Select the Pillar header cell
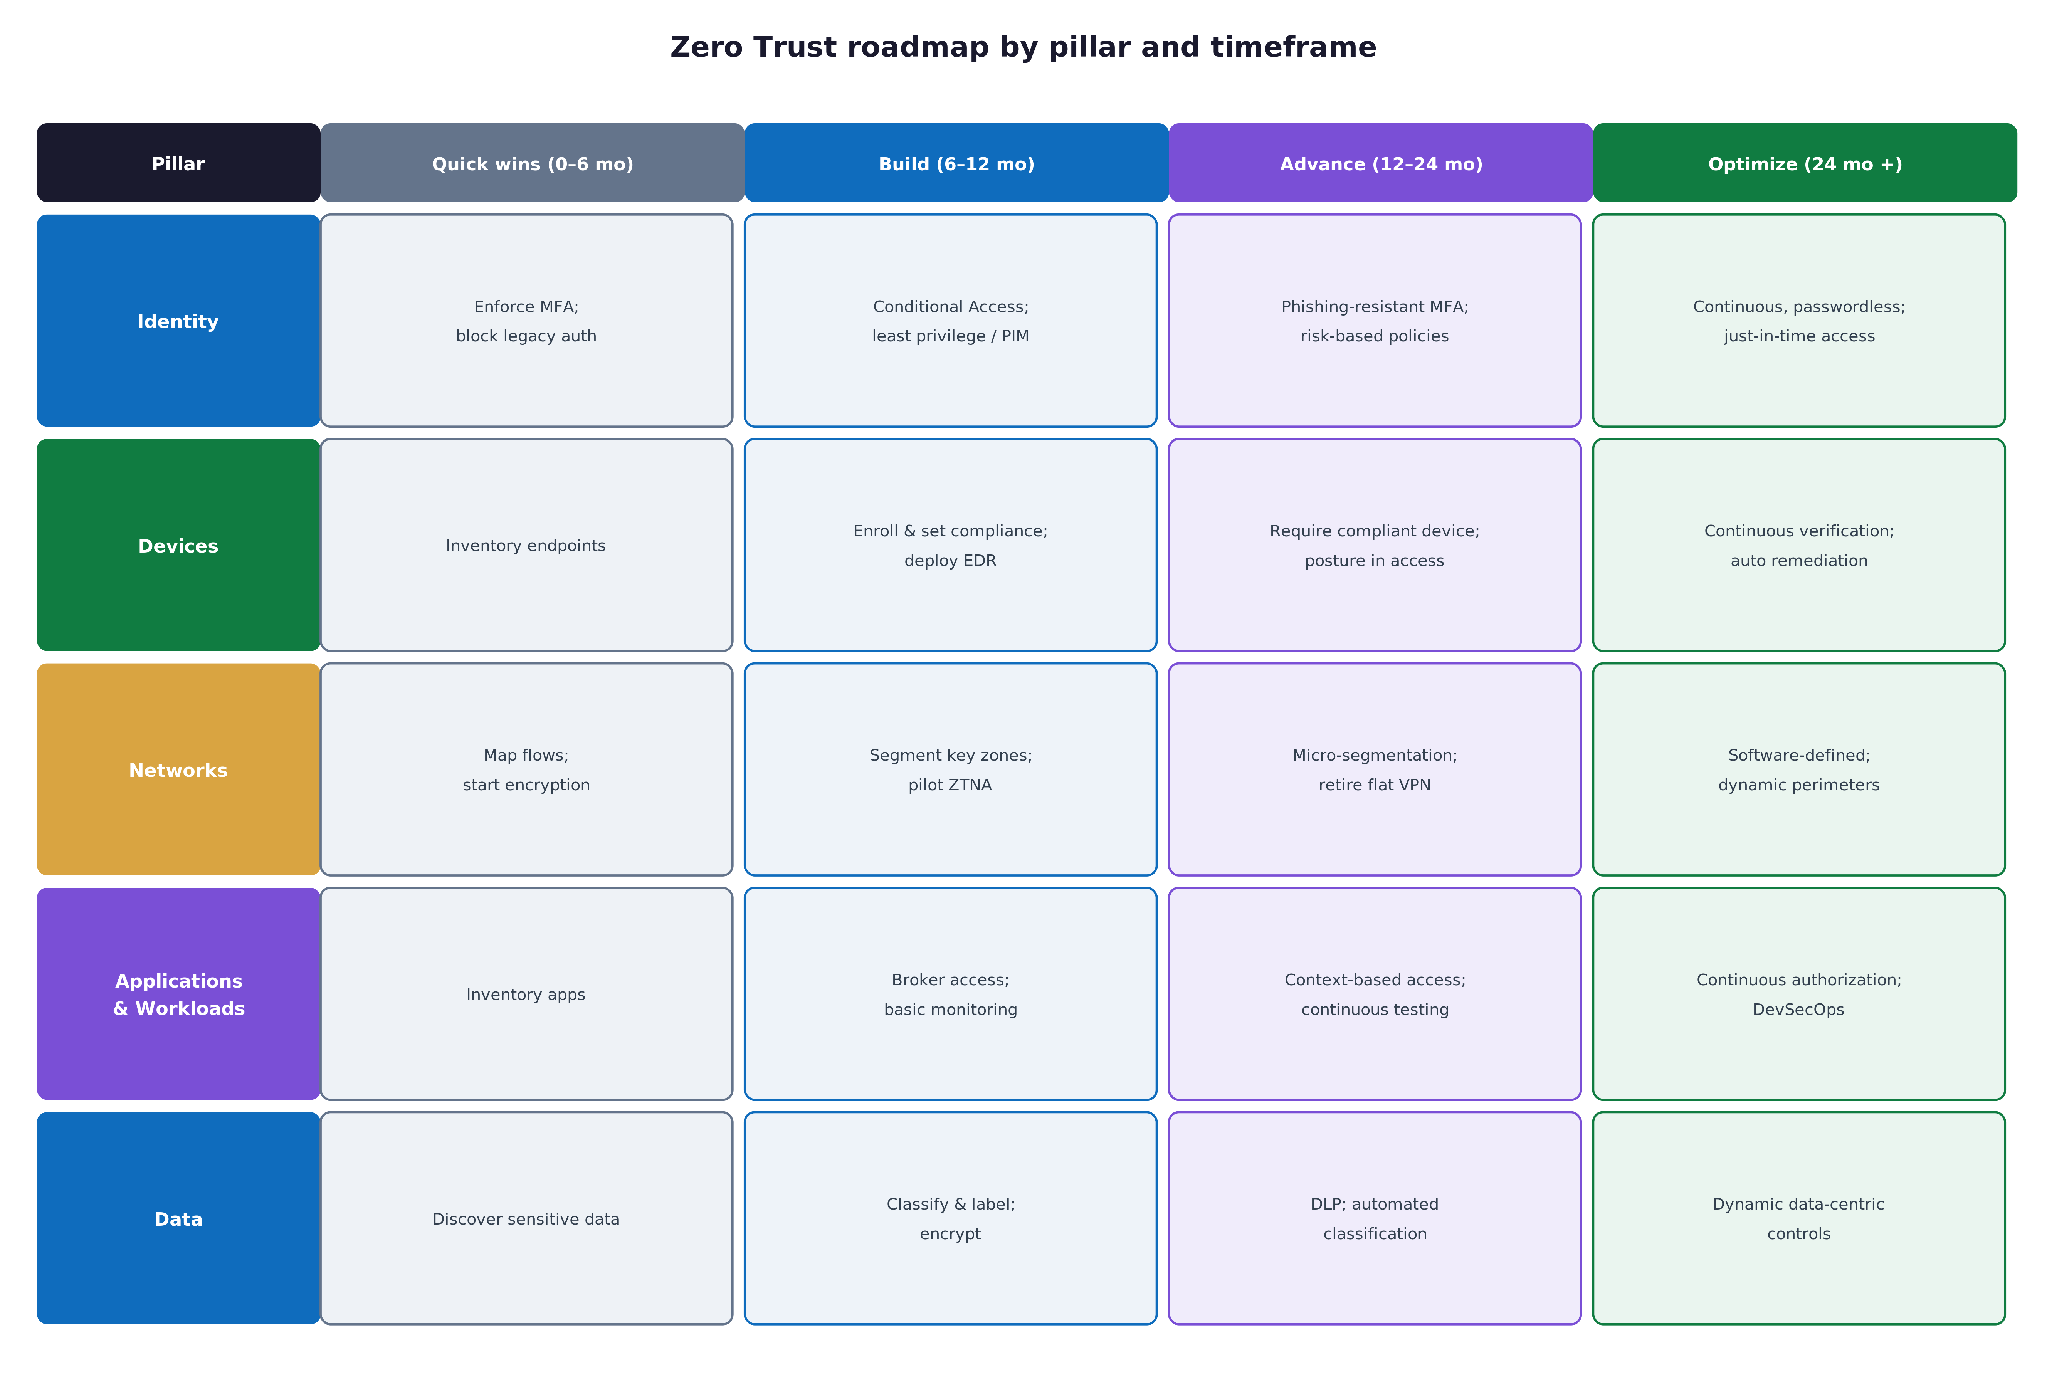This screenshot has height=1381, width=2047. tap(178, 163)
